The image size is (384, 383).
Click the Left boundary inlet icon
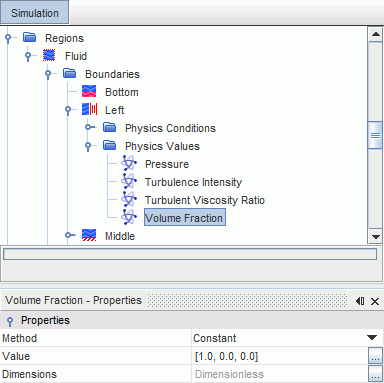[x=90, y=109]
